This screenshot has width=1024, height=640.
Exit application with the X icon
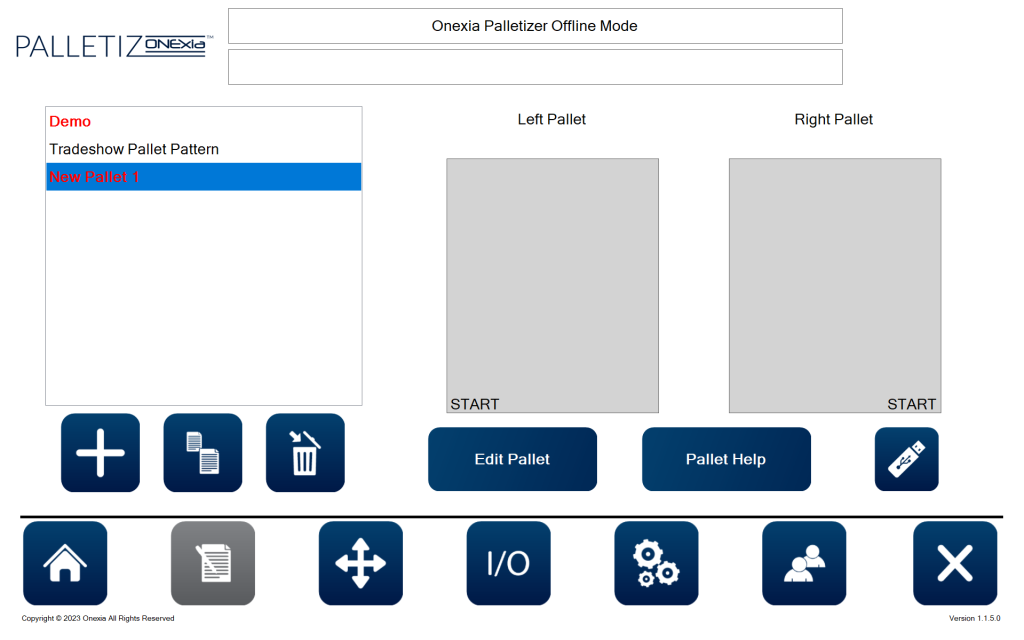[954, 563]
